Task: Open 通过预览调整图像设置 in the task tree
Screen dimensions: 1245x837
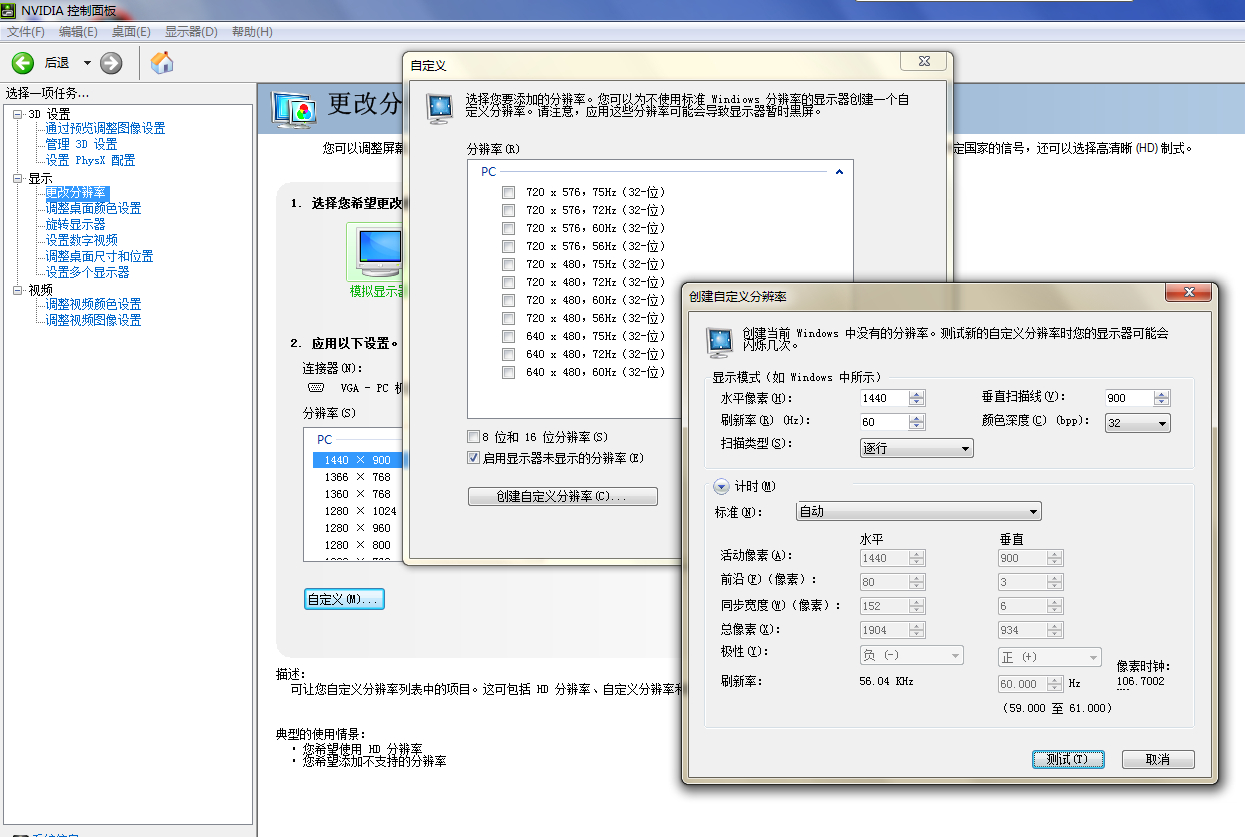Action: click(105, 128)
